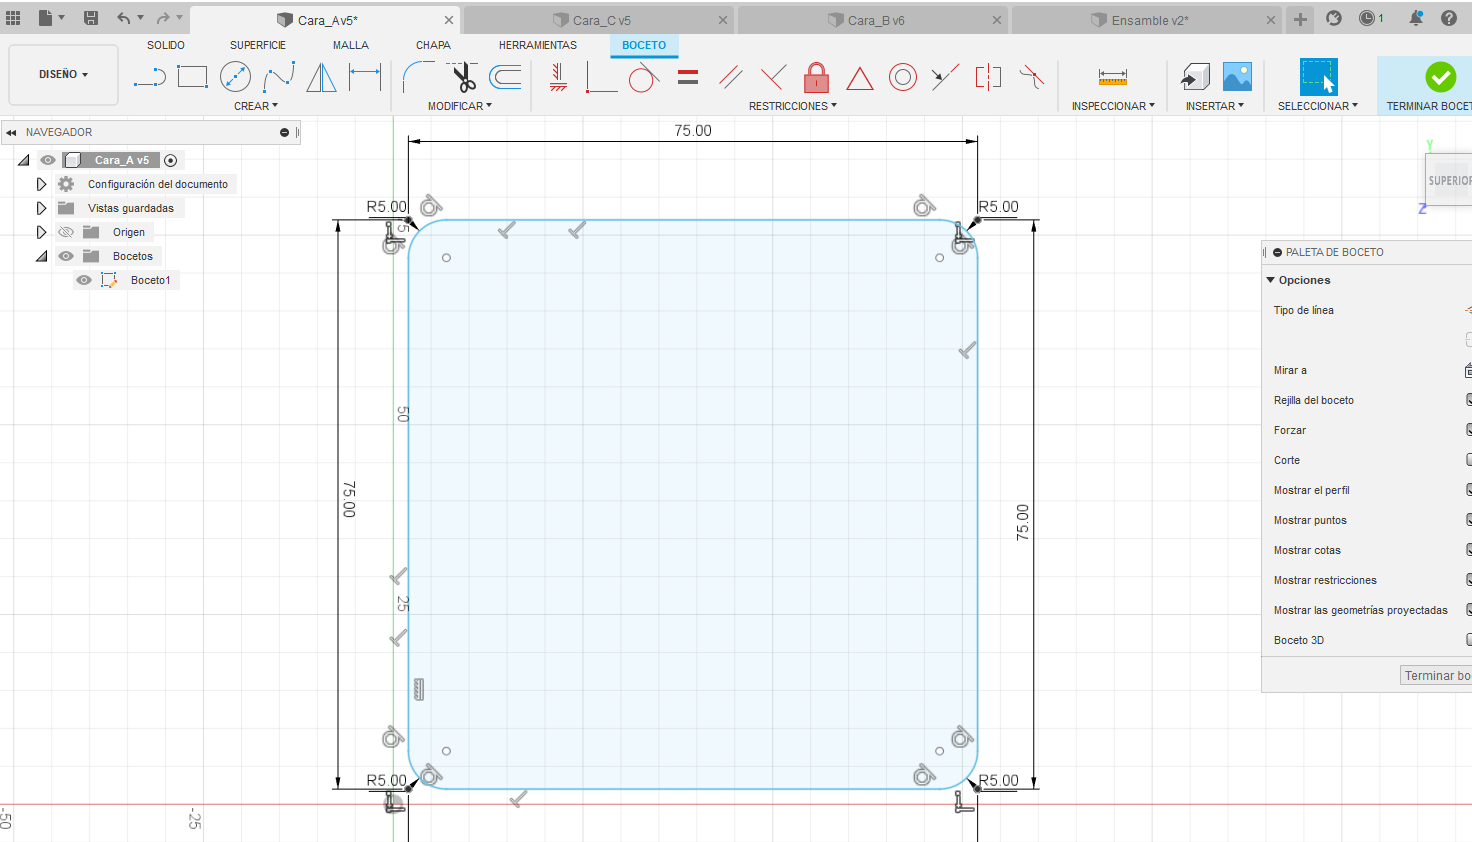Switch to the HERRAMIENTAS ribbon tab
1472x842 pixels.
coord(538,45)
